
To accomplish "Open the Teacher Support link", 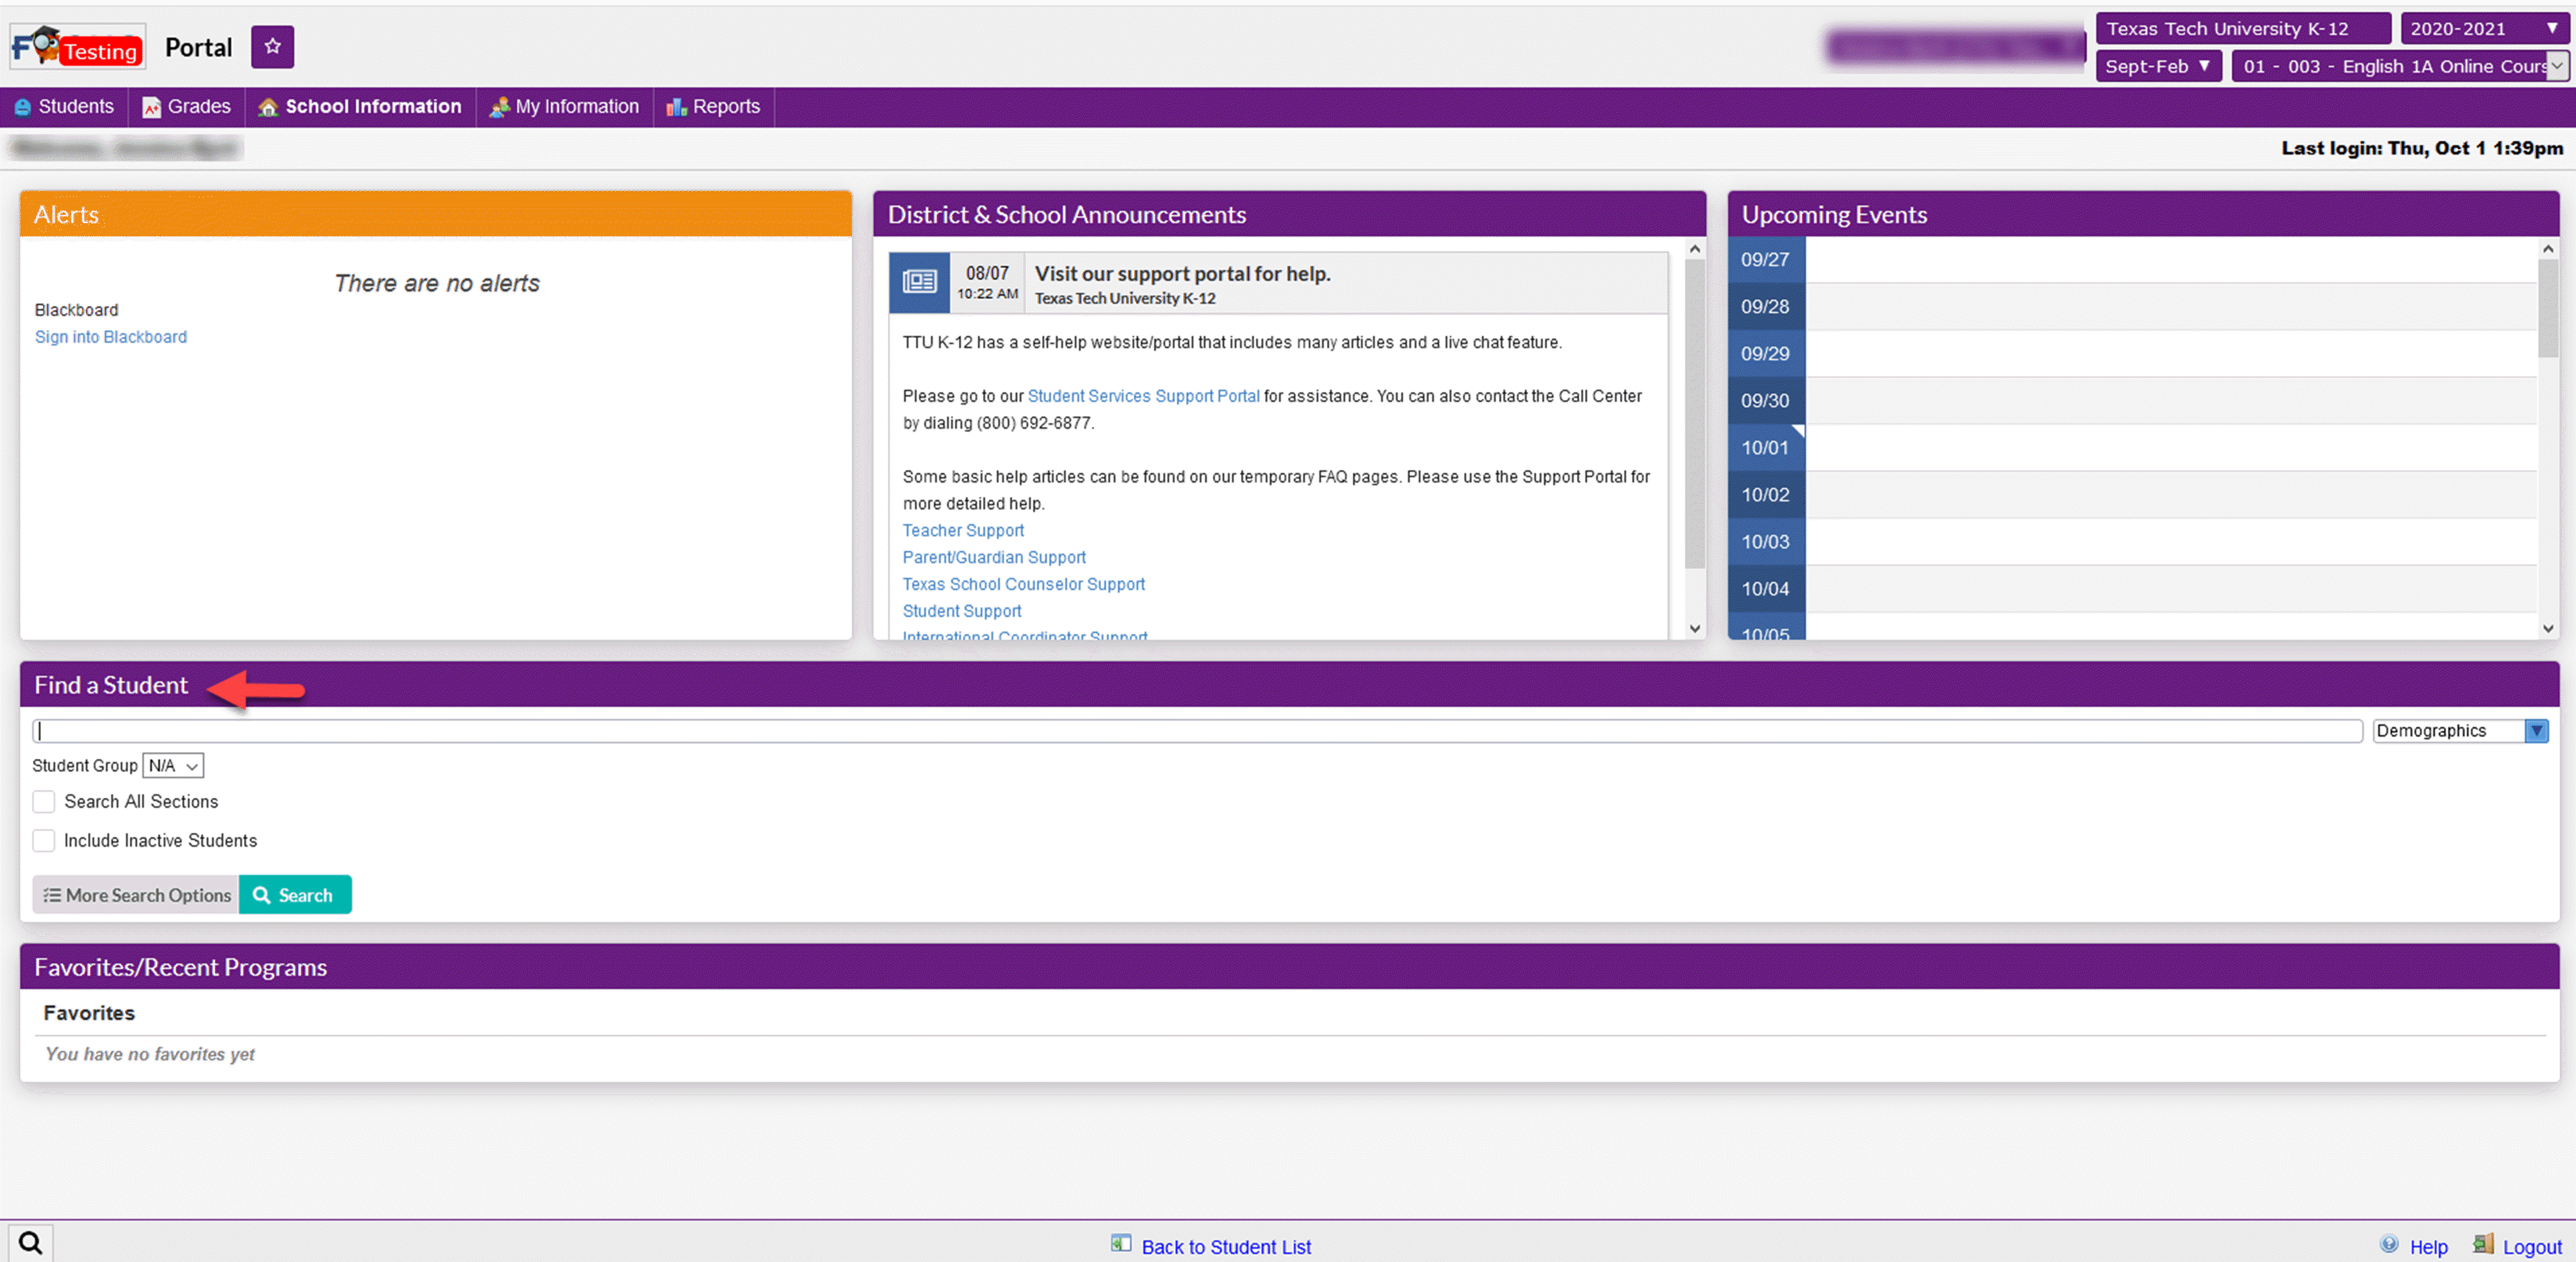I will 963,531.
